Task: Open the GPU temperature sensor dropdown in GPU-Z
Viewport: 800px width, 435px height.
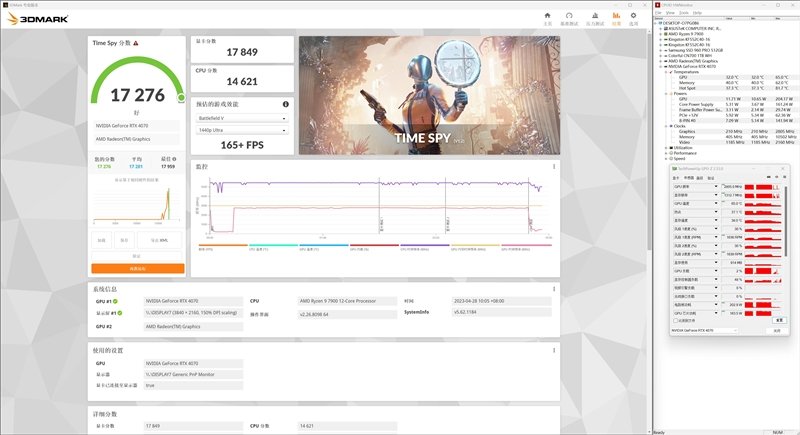Action: [x=716, y=203]
